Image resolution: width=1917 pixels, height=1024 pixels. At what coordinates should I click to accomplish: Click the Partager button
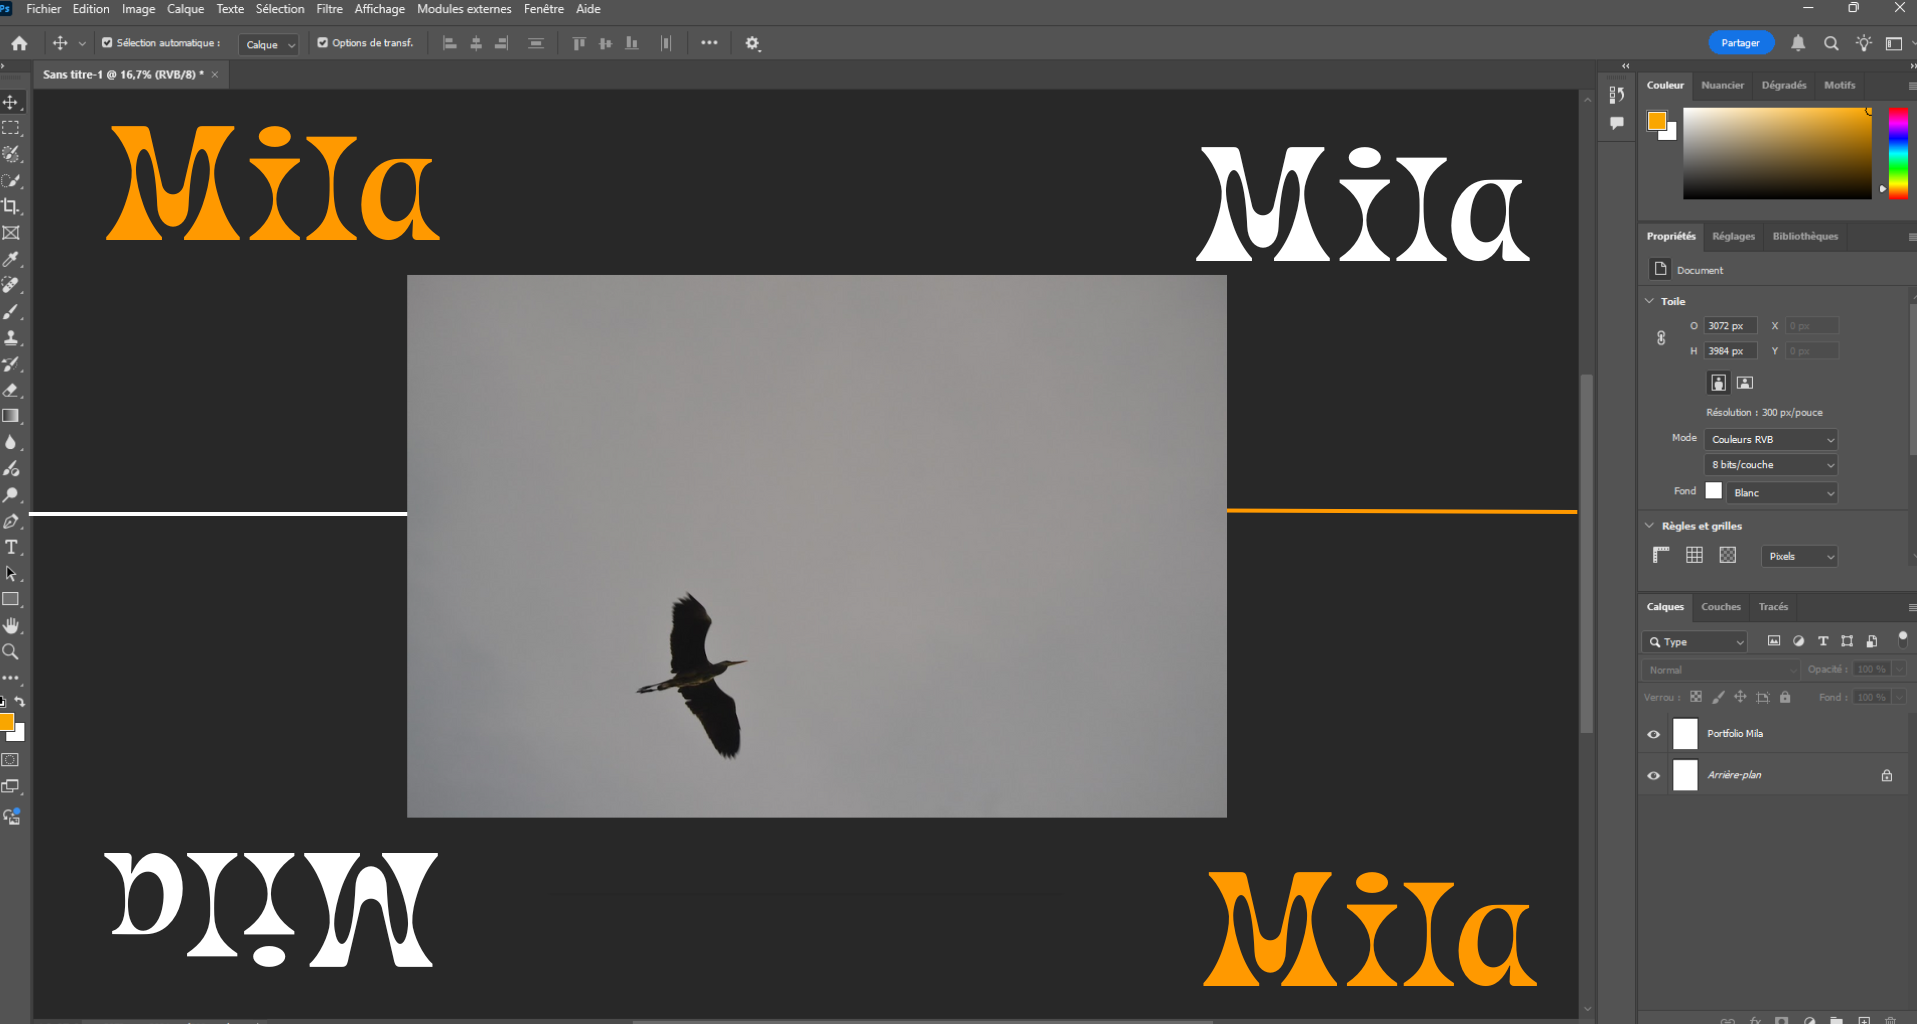coord(1740,43)
